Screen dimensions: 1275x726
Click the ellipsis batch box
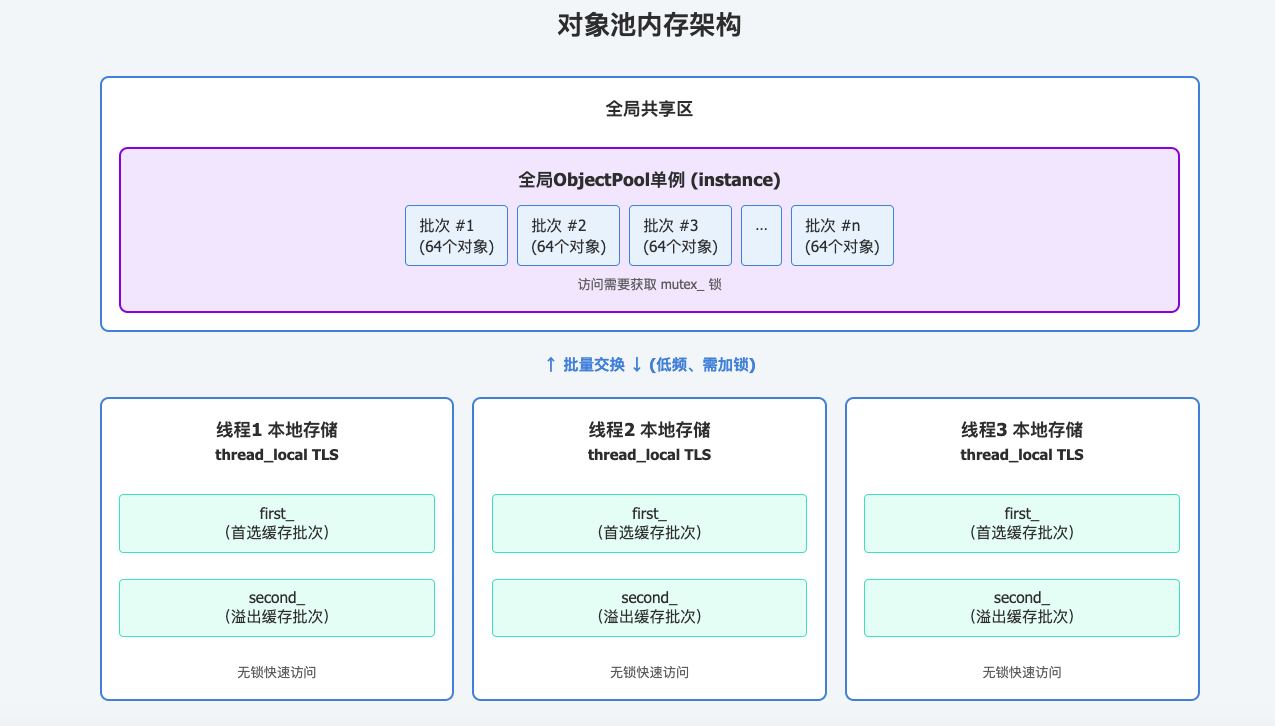761,236
